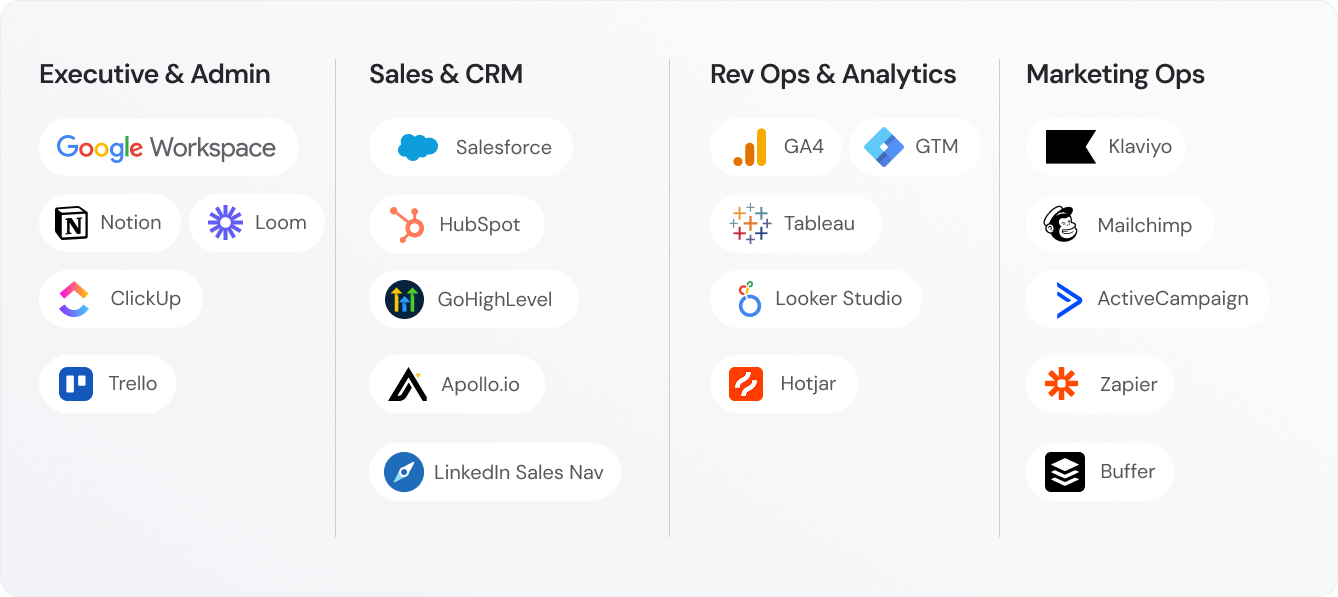This screenshot has width=1338, height=597.
Task: Open the Looker Studio chip
Action: pyautogui.click(x=815, y=298)
